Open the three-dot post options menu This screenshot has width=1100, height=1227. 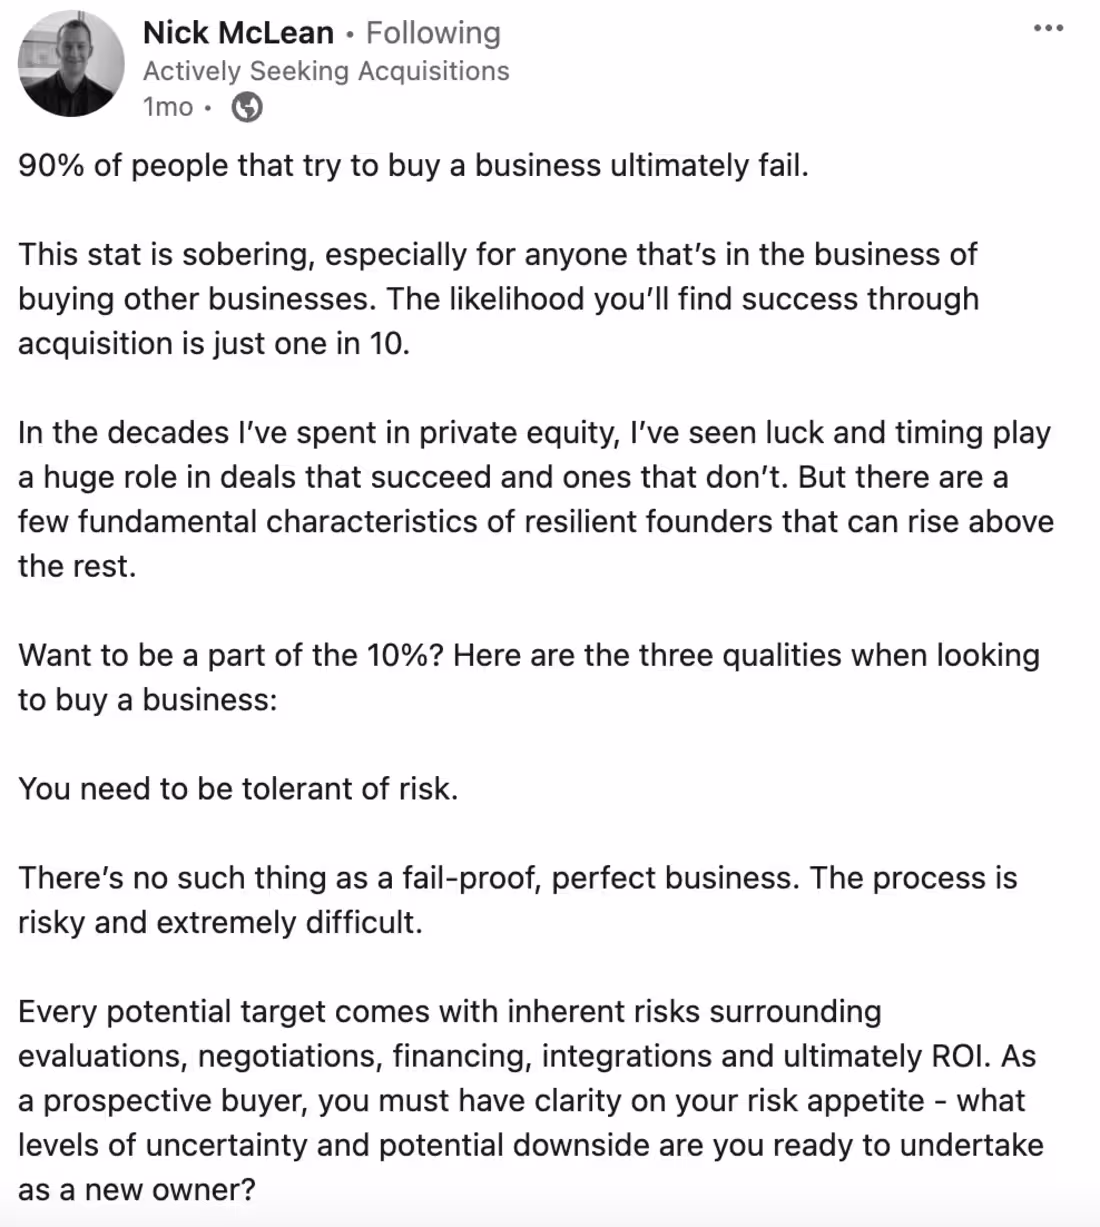click(x=1048, y=28)
